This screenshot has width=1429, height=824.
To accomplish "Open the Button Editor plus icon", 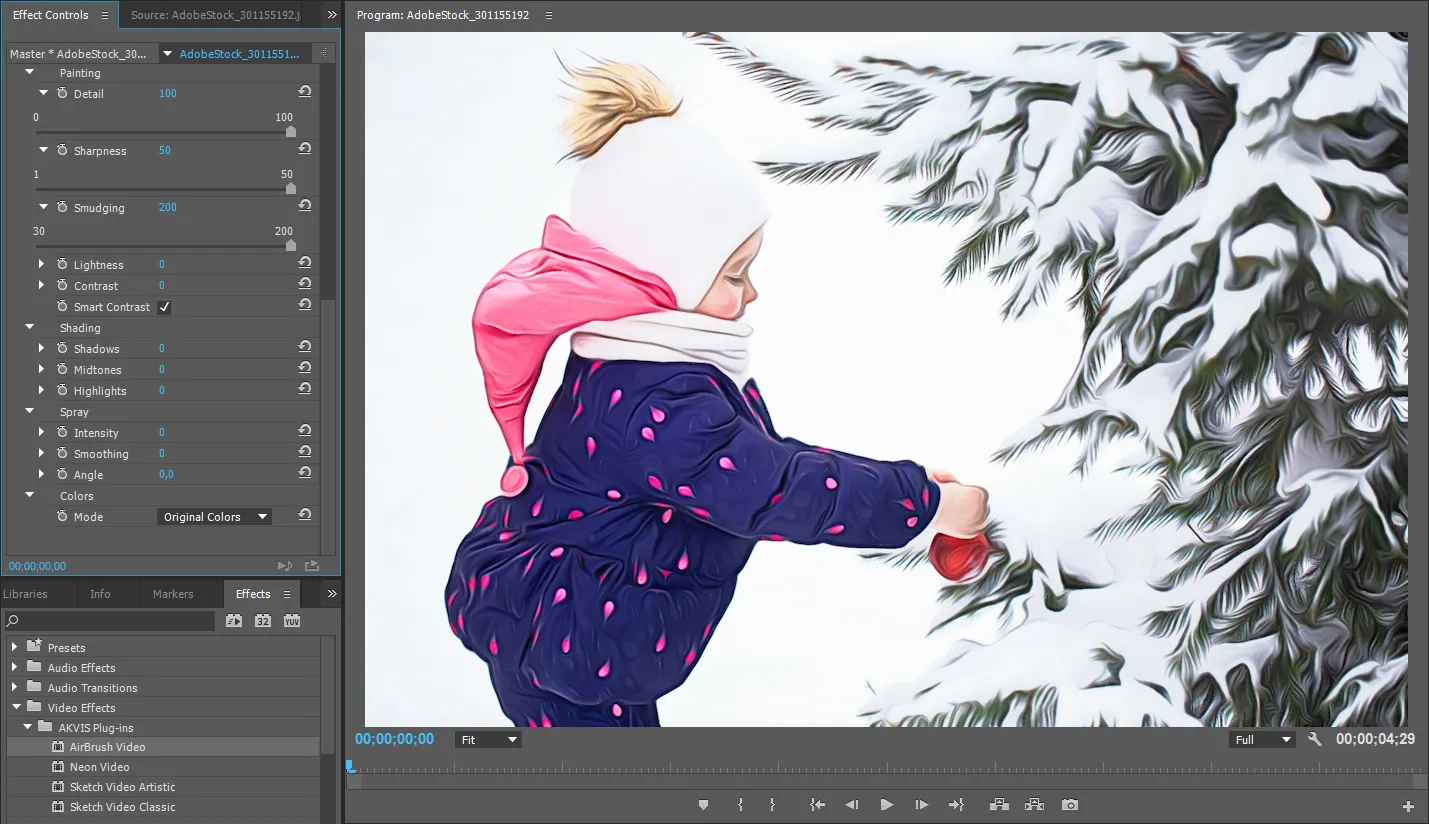I will coord(1409,806).
